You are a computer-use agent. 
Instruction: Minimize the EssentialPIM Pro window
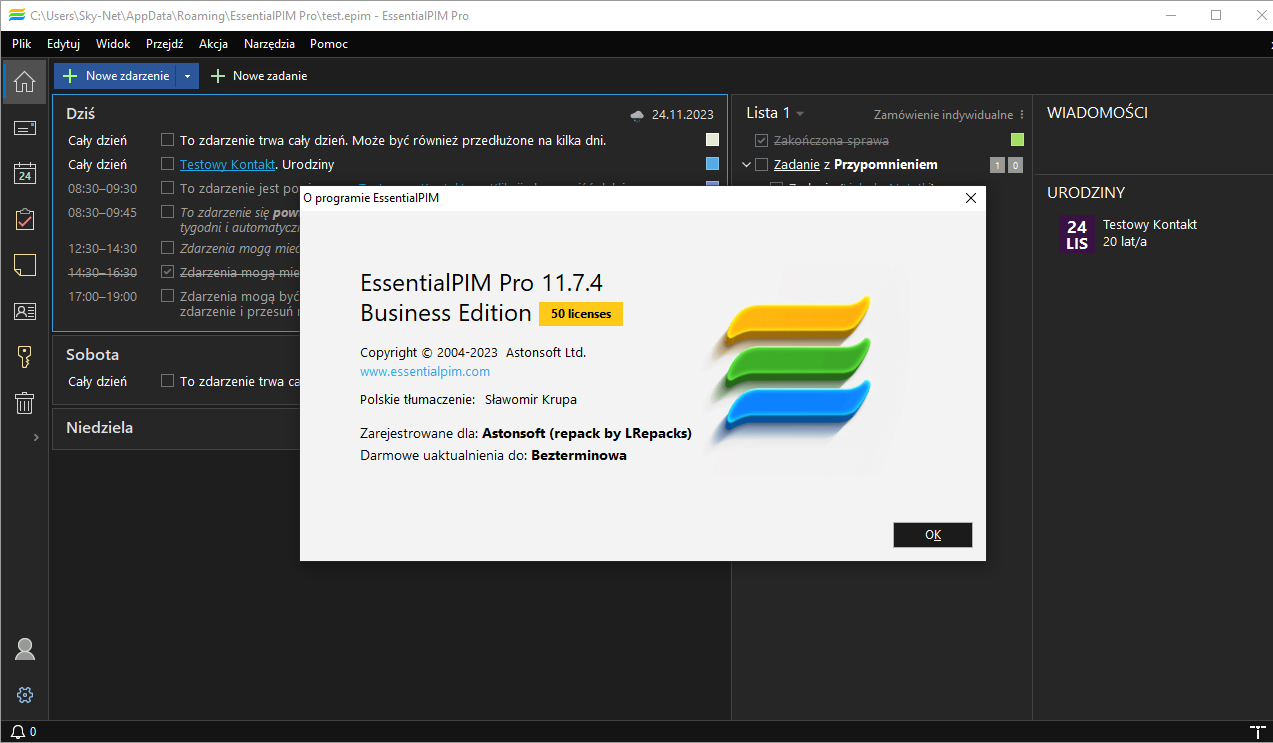click(x=1171, y=15)
